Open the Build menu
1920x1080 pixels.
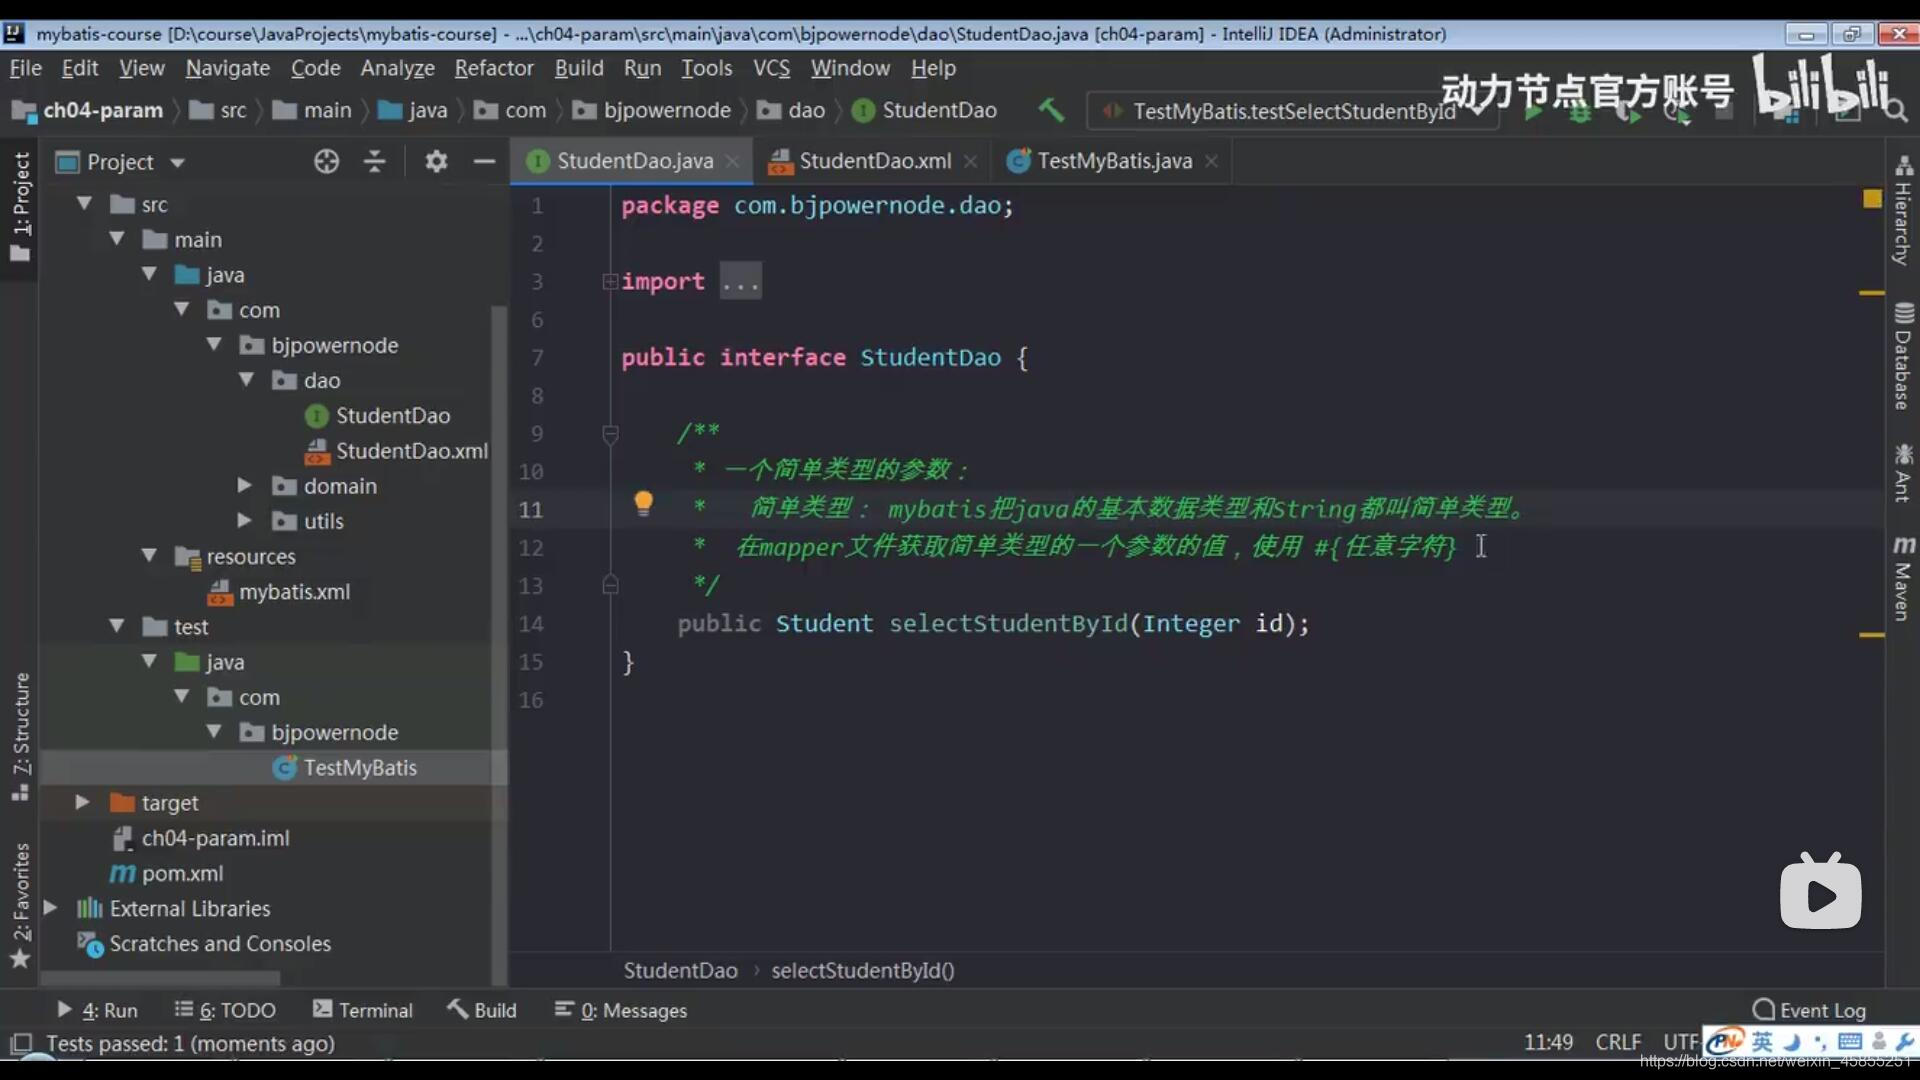579,68
